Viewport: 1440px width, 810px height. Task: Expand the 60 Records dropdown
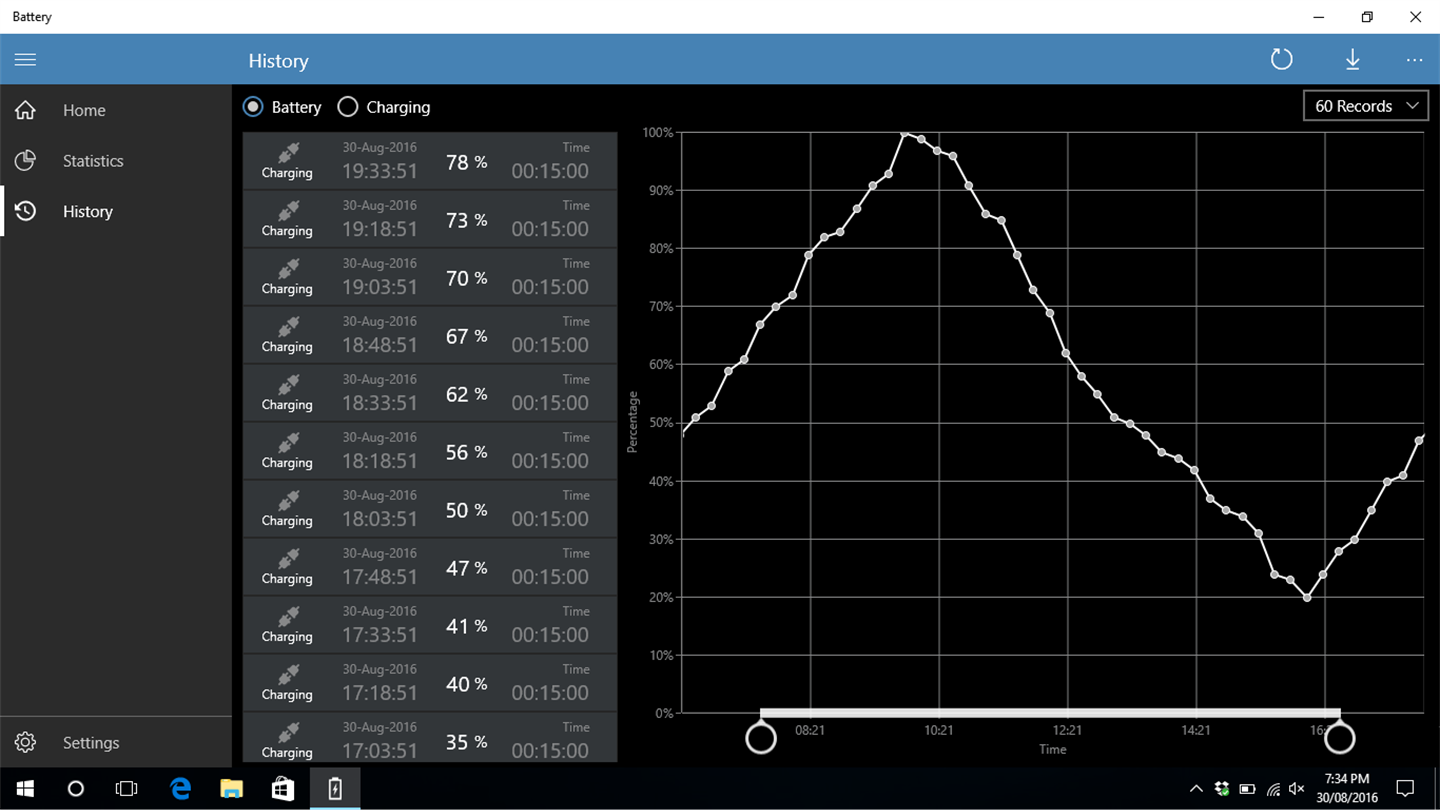click(1366, 106)
